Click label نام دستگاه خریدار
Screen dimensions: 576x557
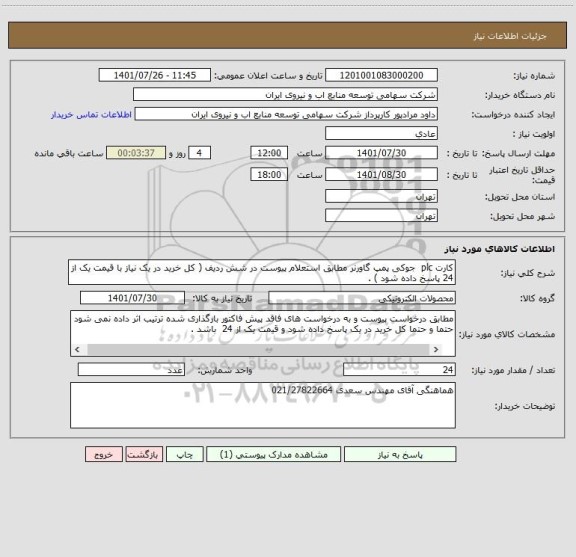[520, 96]
